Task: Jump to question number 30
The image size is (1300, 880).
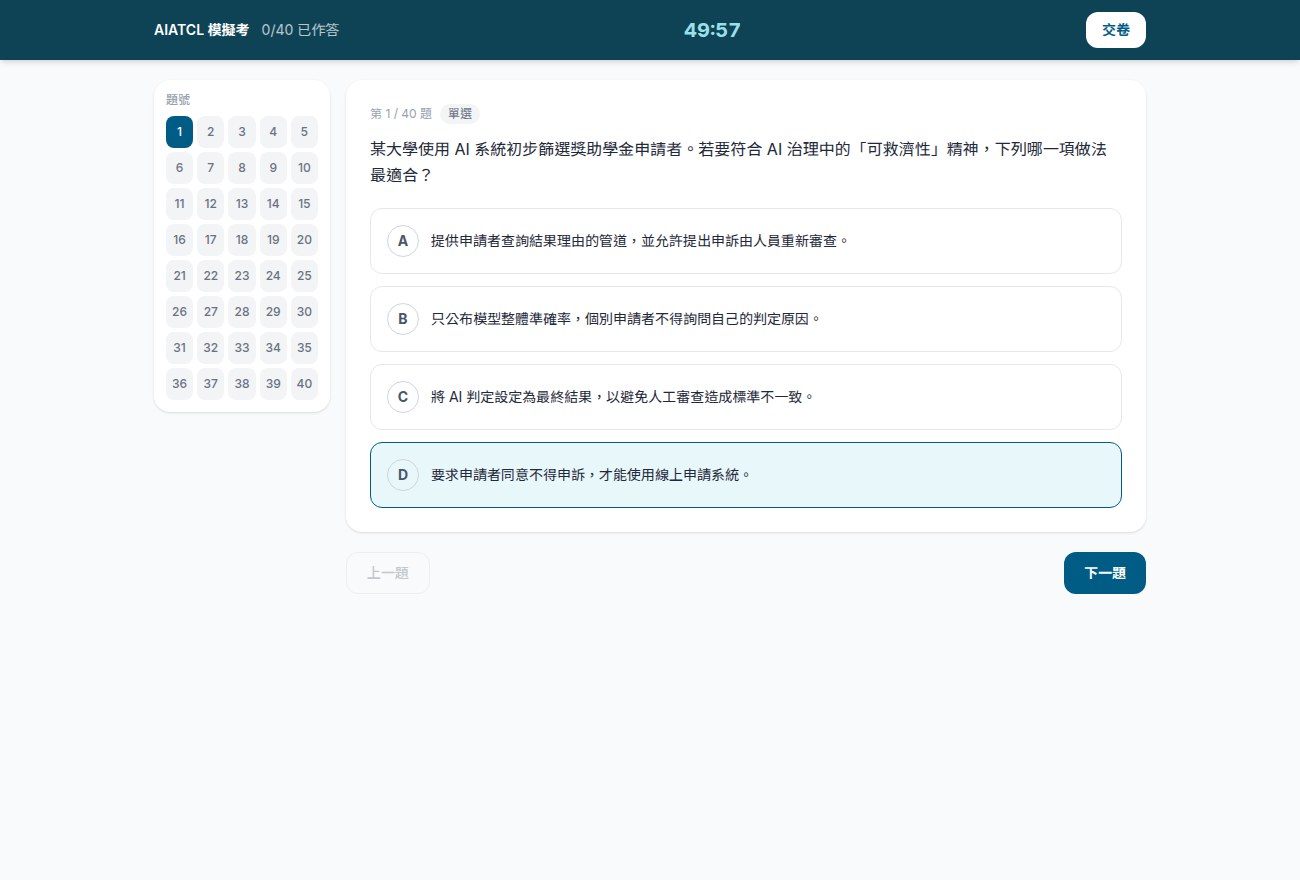Action: pos(305,312)
